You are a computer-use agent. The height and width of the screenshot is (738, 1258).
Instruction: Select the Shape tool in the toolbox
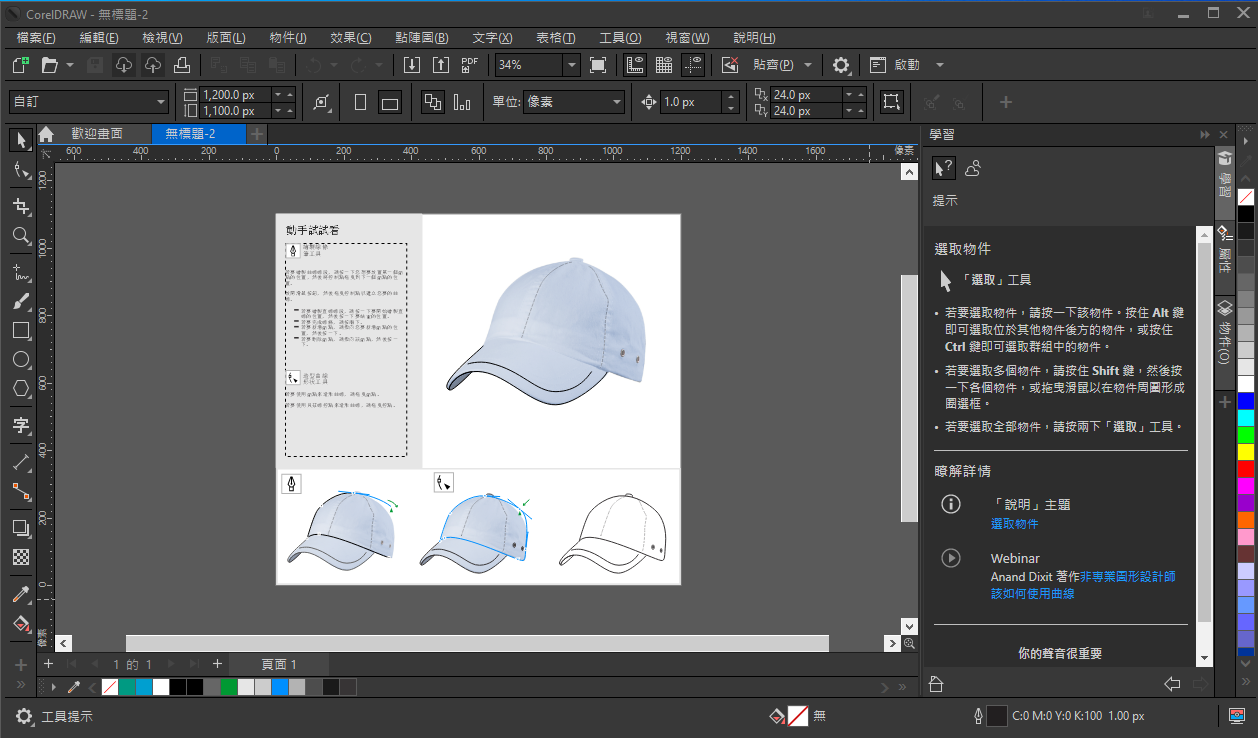21,171
